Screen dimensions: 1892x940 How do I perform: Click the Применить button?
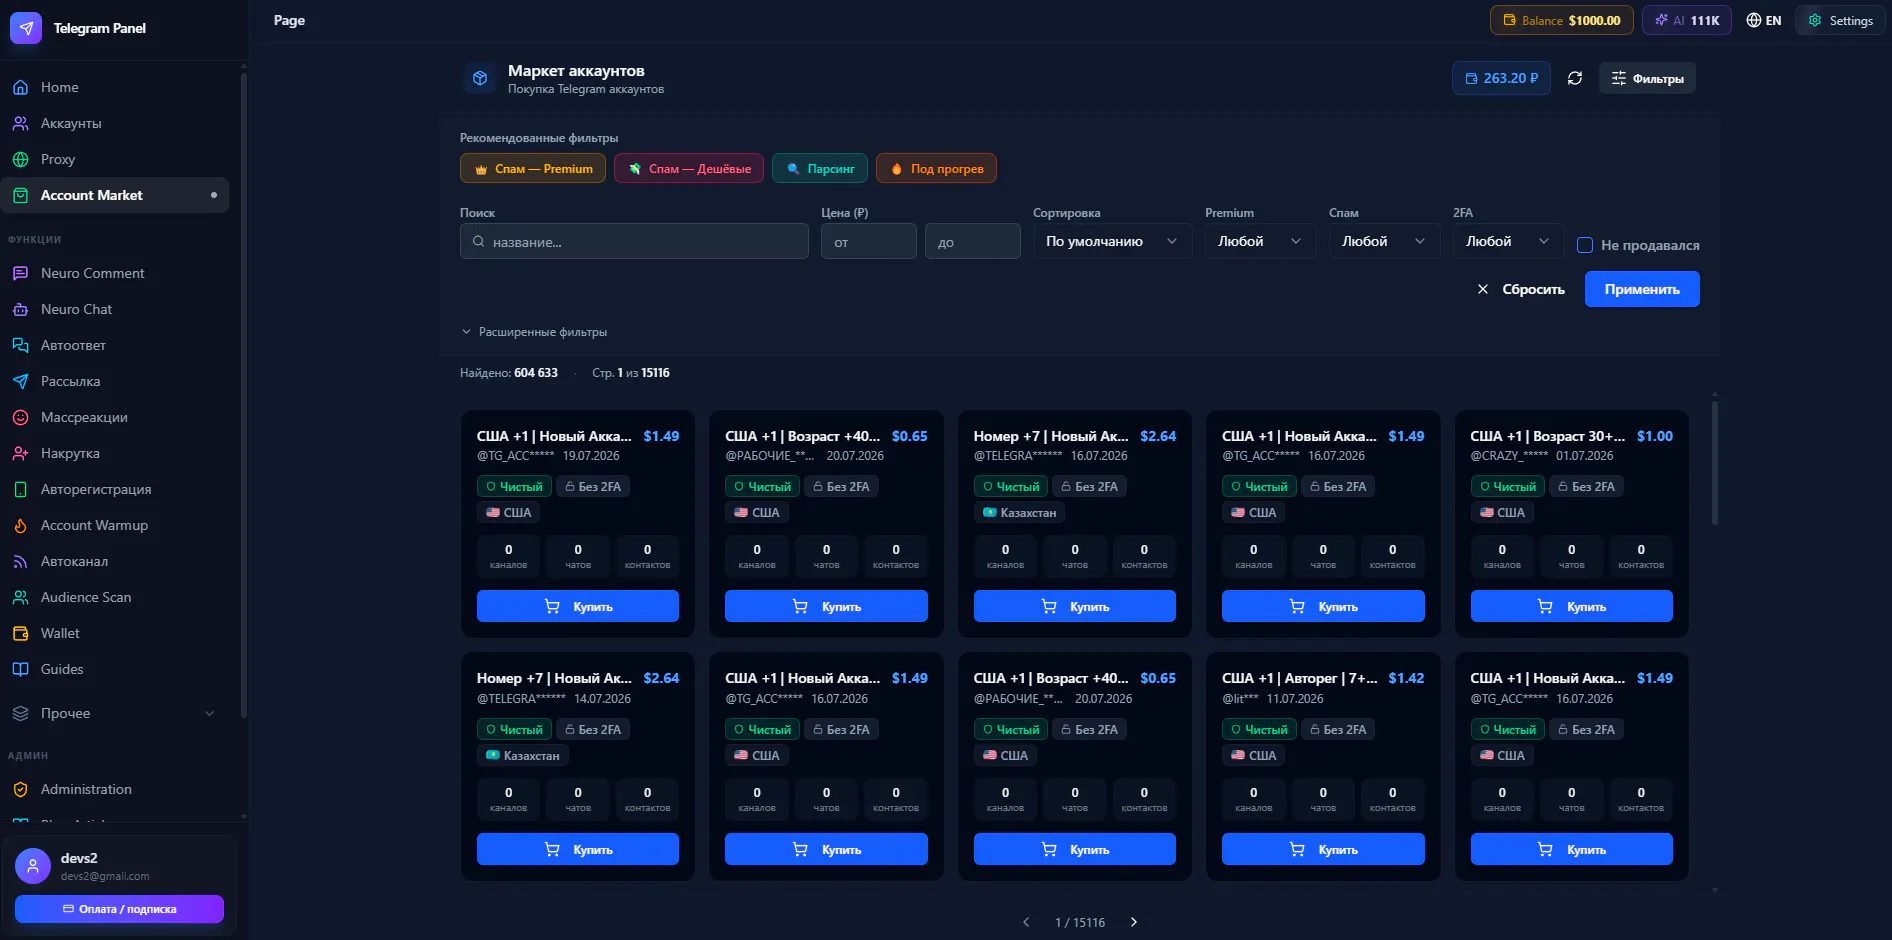(x=1642, y=289)
